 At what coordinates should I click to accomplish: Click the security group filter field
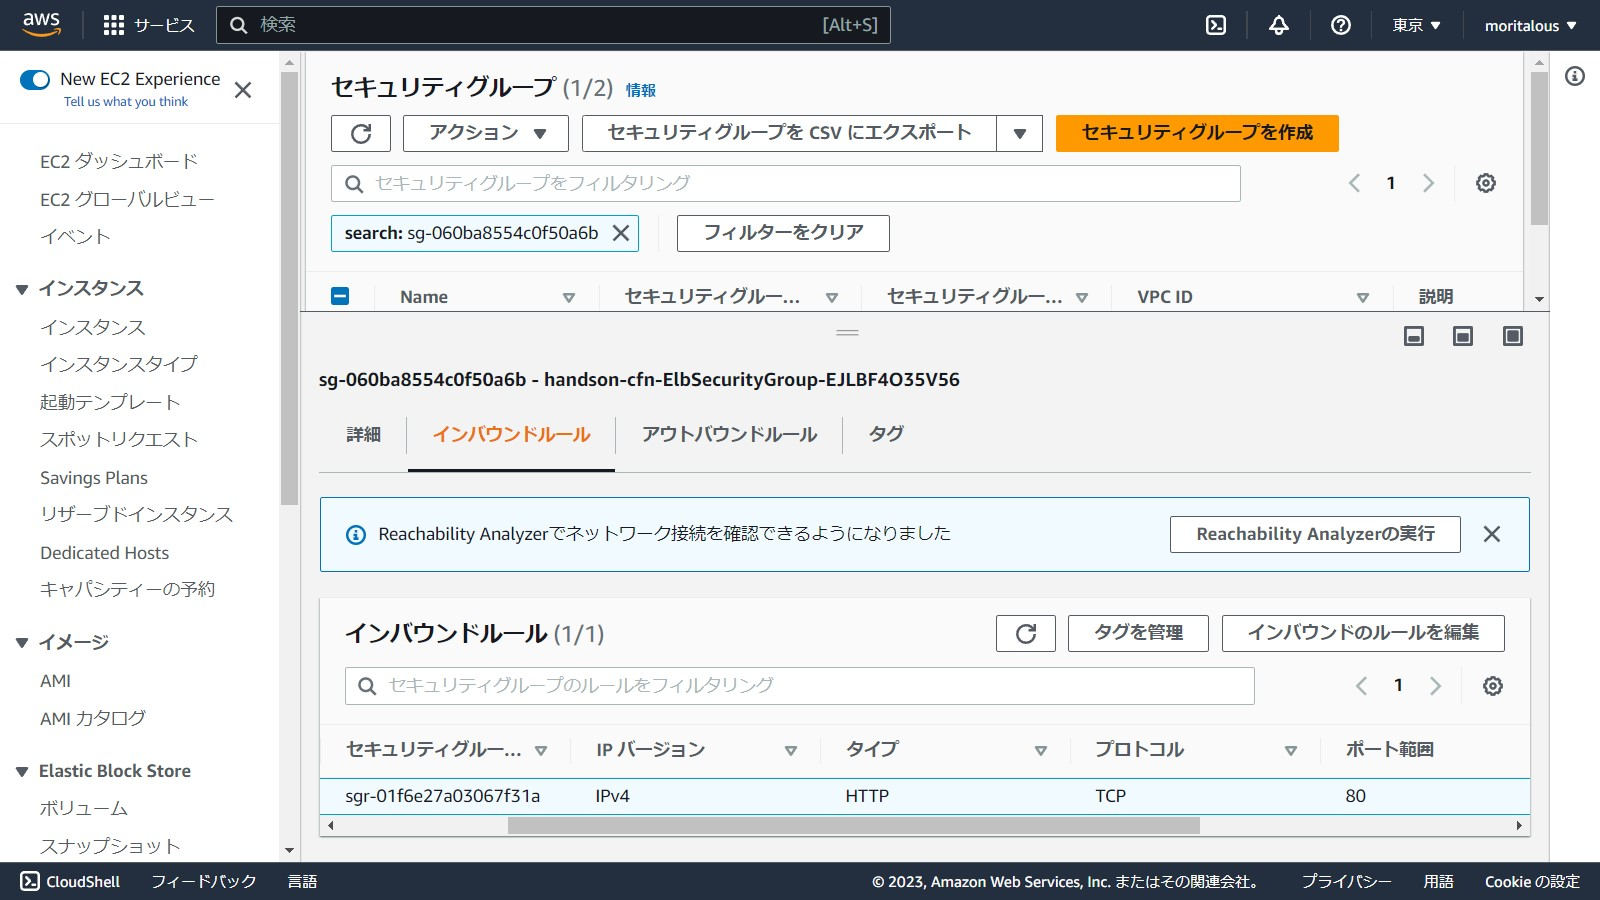[786, 184]
